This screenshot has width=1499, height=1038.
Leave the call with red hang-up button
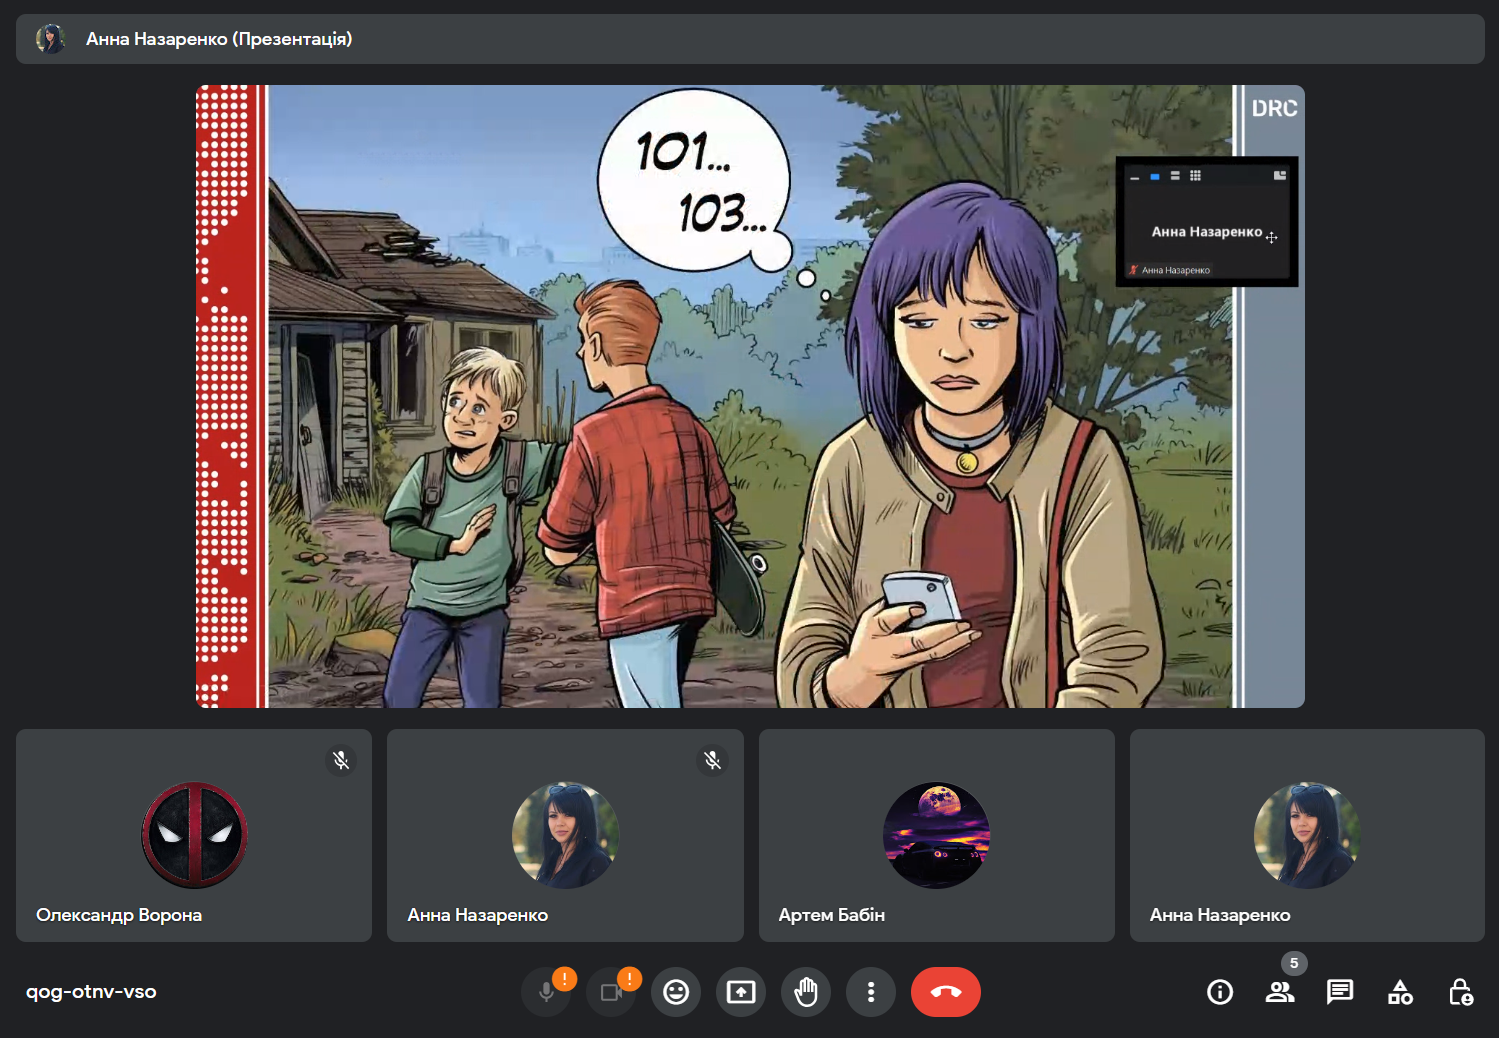point(945,992)
